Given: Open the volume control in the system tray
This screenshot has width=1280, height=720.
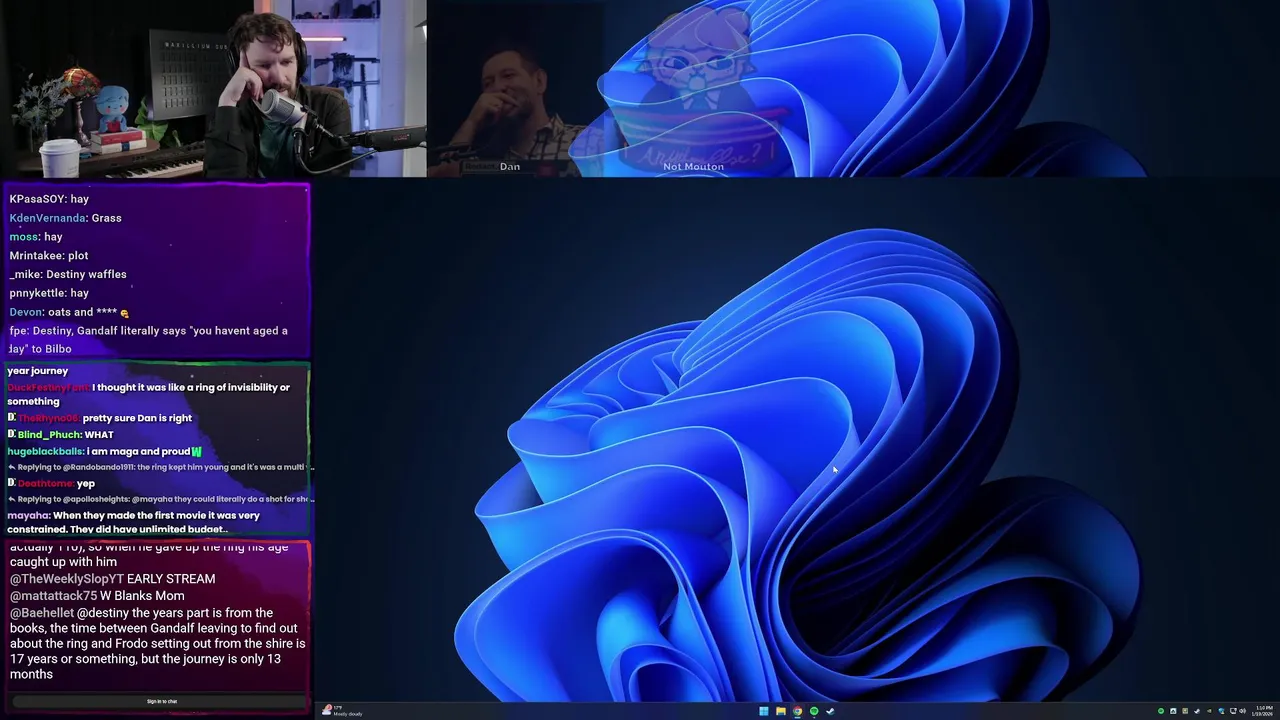Looking at the screenshot, I should [1242, 711].
